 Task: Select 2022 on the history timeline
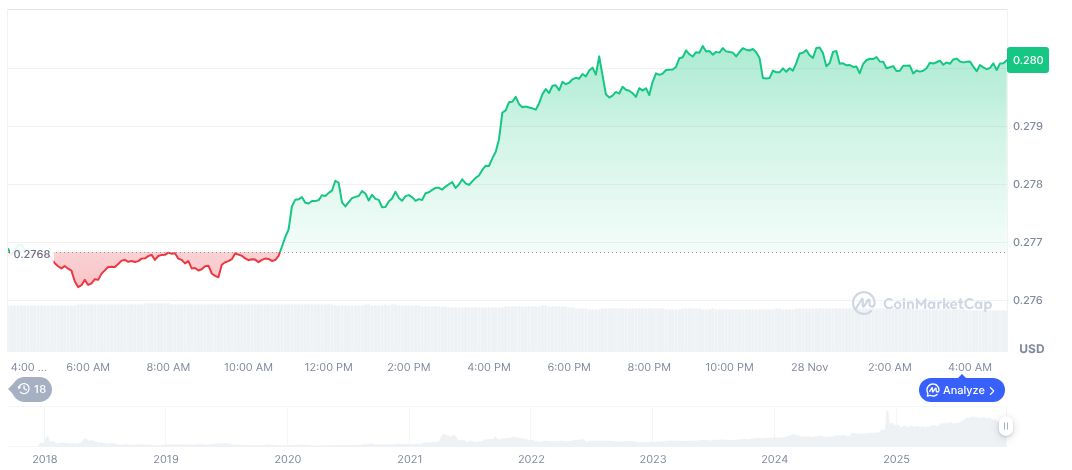coord(531,459)
